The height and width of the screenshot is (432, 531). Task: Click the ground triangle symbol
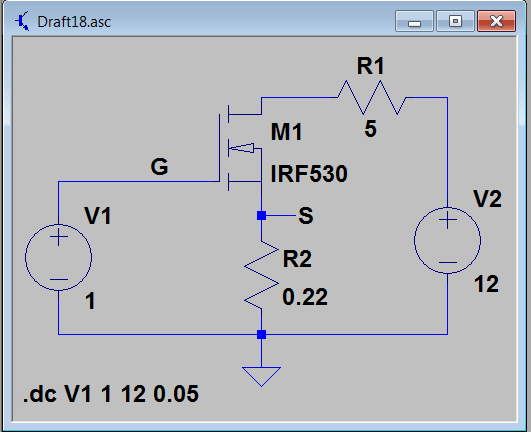tap(261, 376)
